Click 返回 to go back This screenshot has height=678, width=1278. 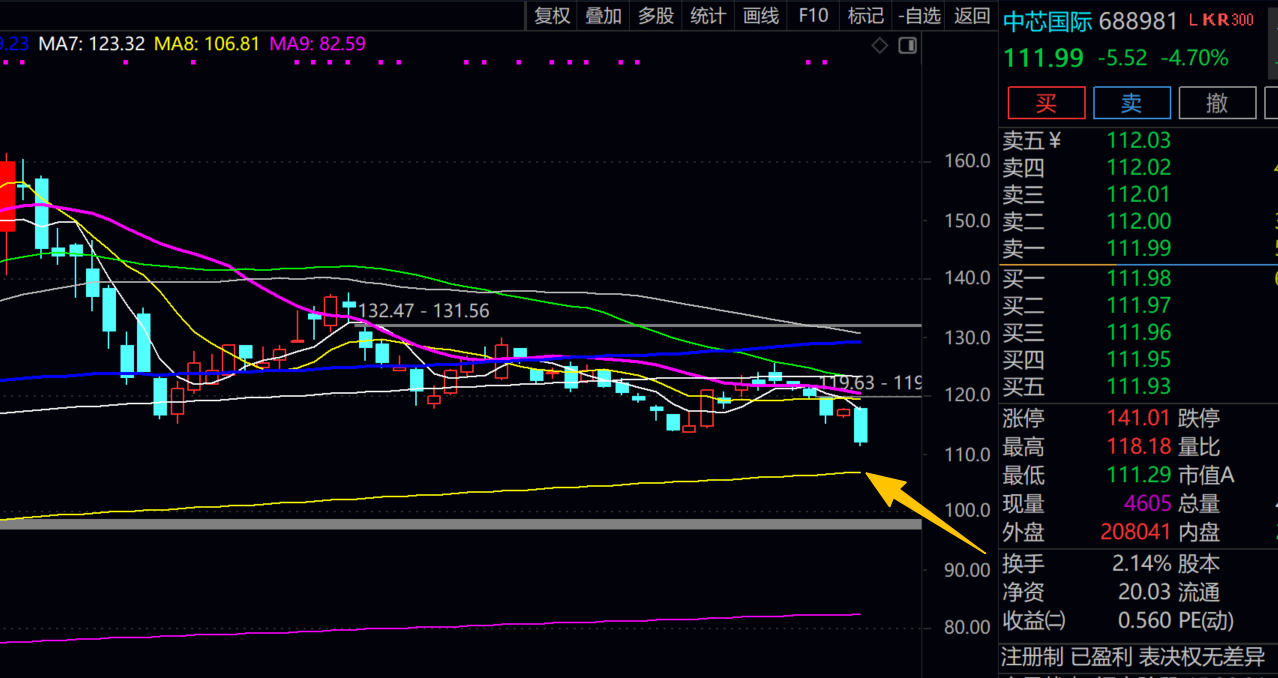(x=972, y=15)
